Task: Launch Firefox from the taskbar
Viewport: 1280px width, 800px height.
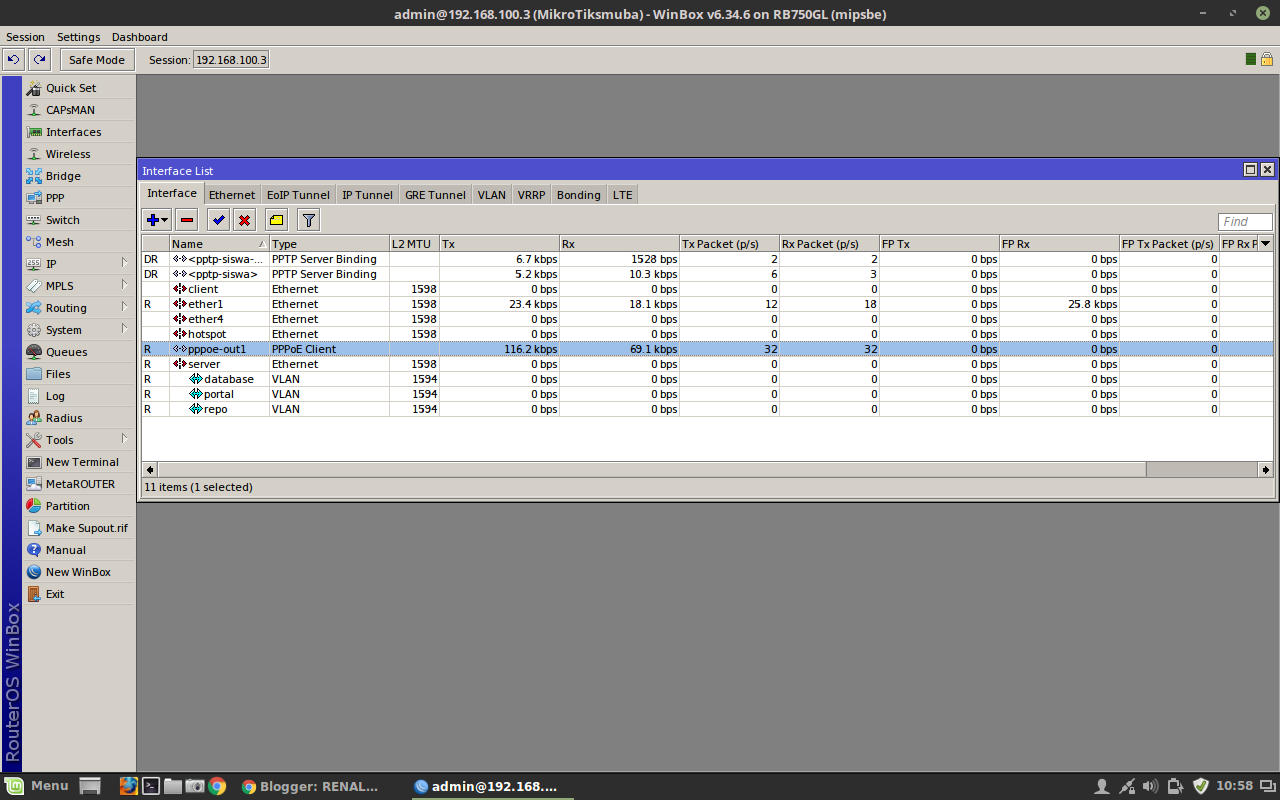Action: [x=128, y=786]
